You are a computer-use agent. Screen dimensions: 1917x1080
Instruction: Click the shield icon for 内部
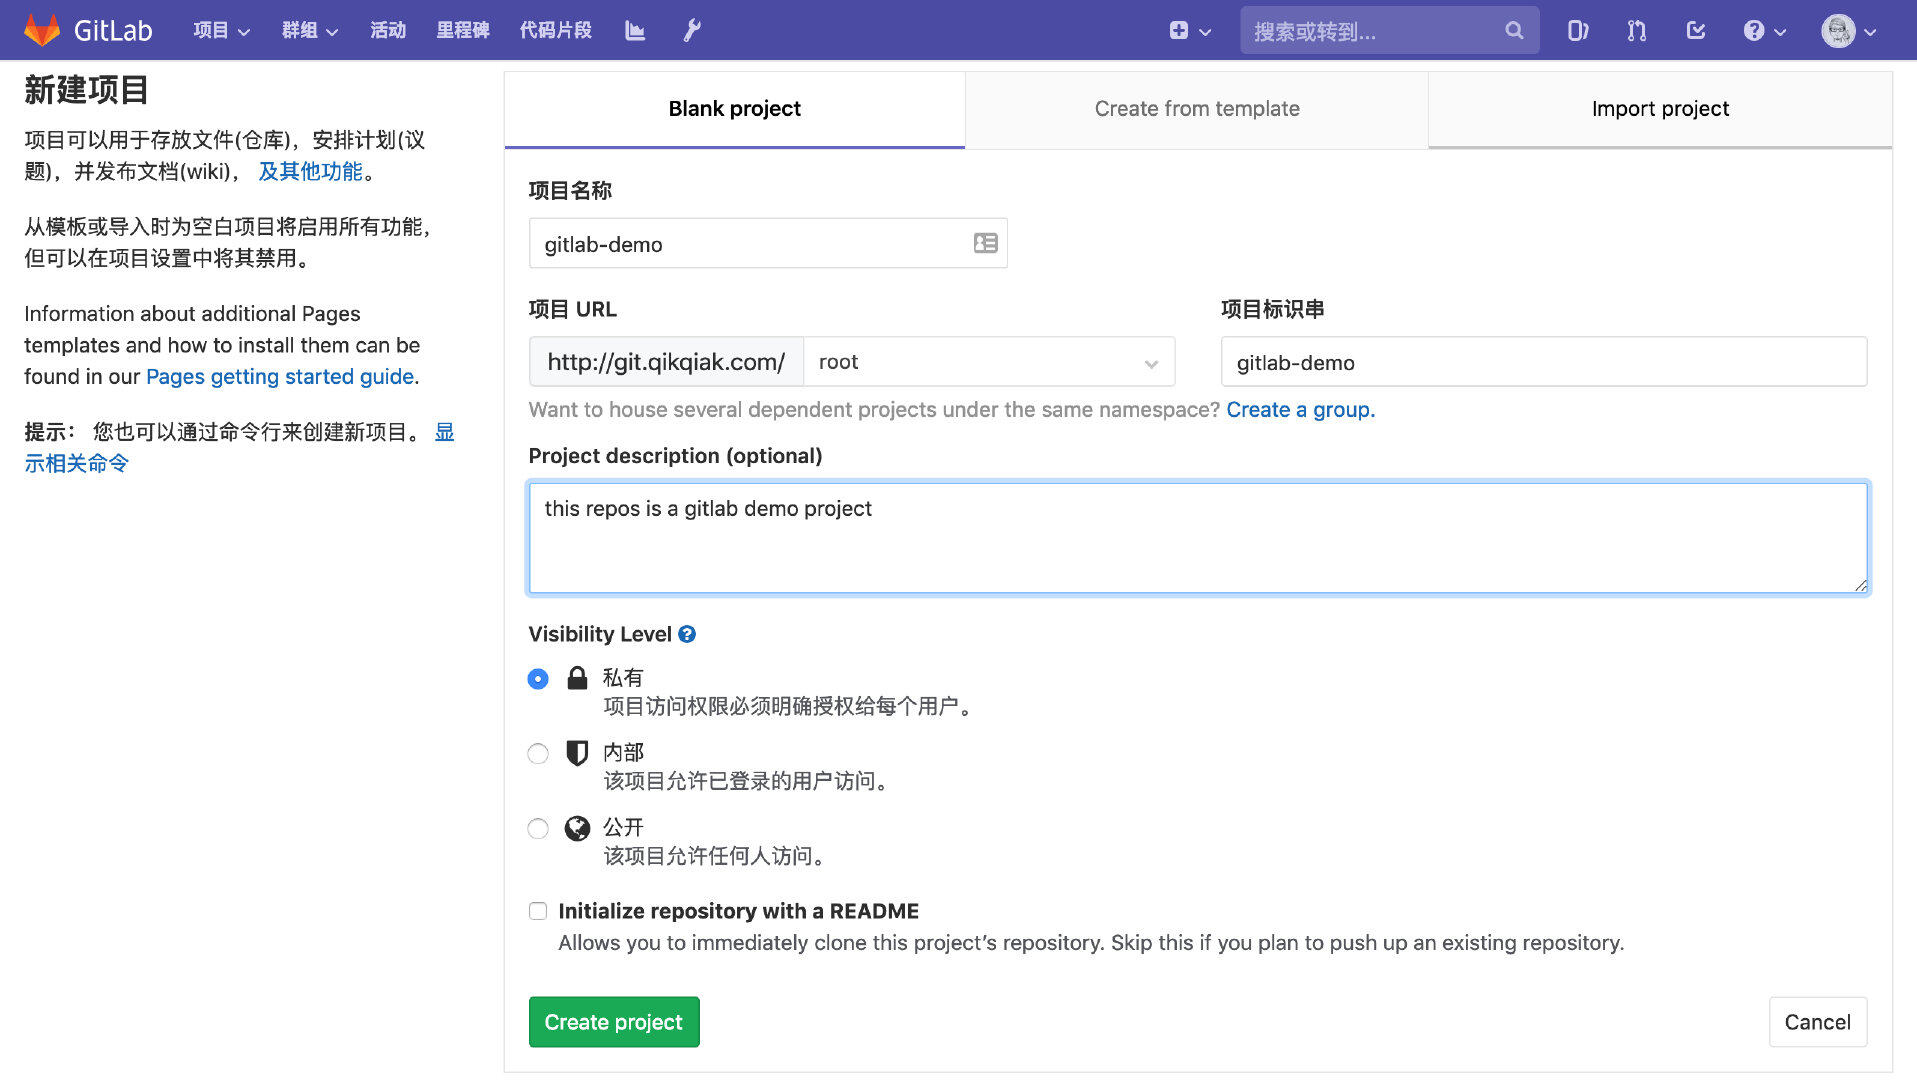coord(577,753)
